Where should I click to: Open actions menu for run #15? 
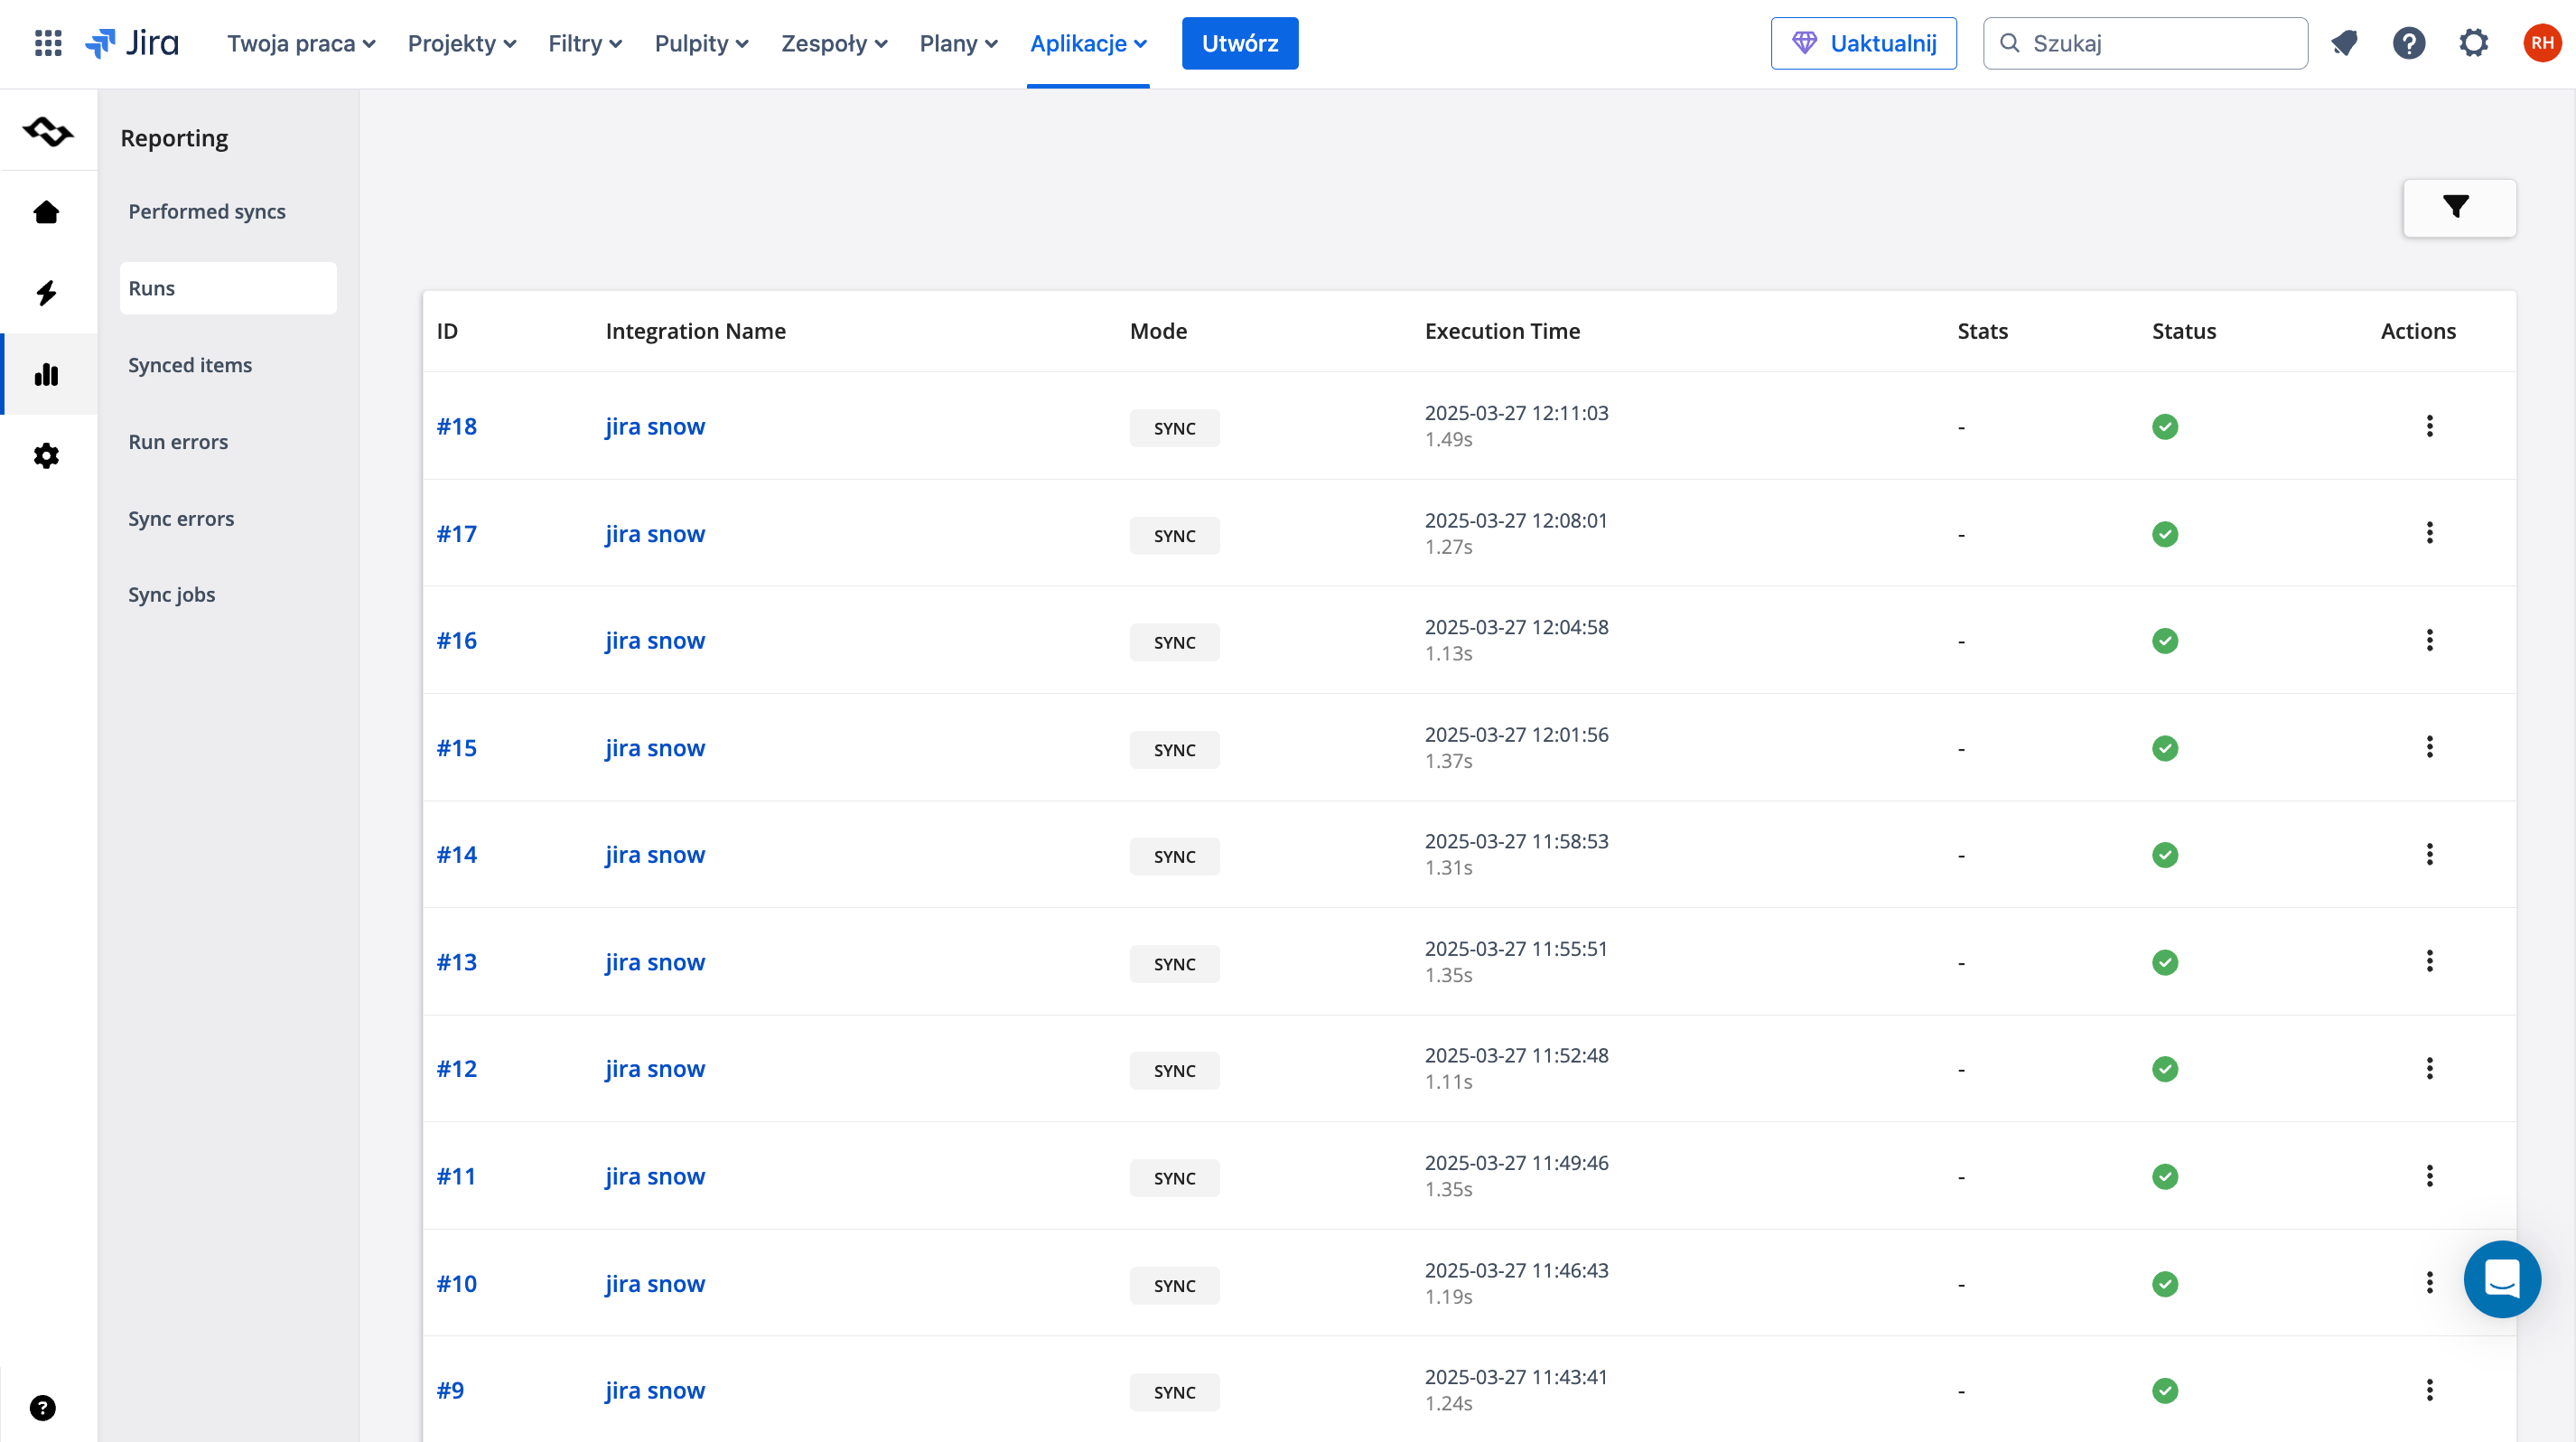pos(2429,747)
